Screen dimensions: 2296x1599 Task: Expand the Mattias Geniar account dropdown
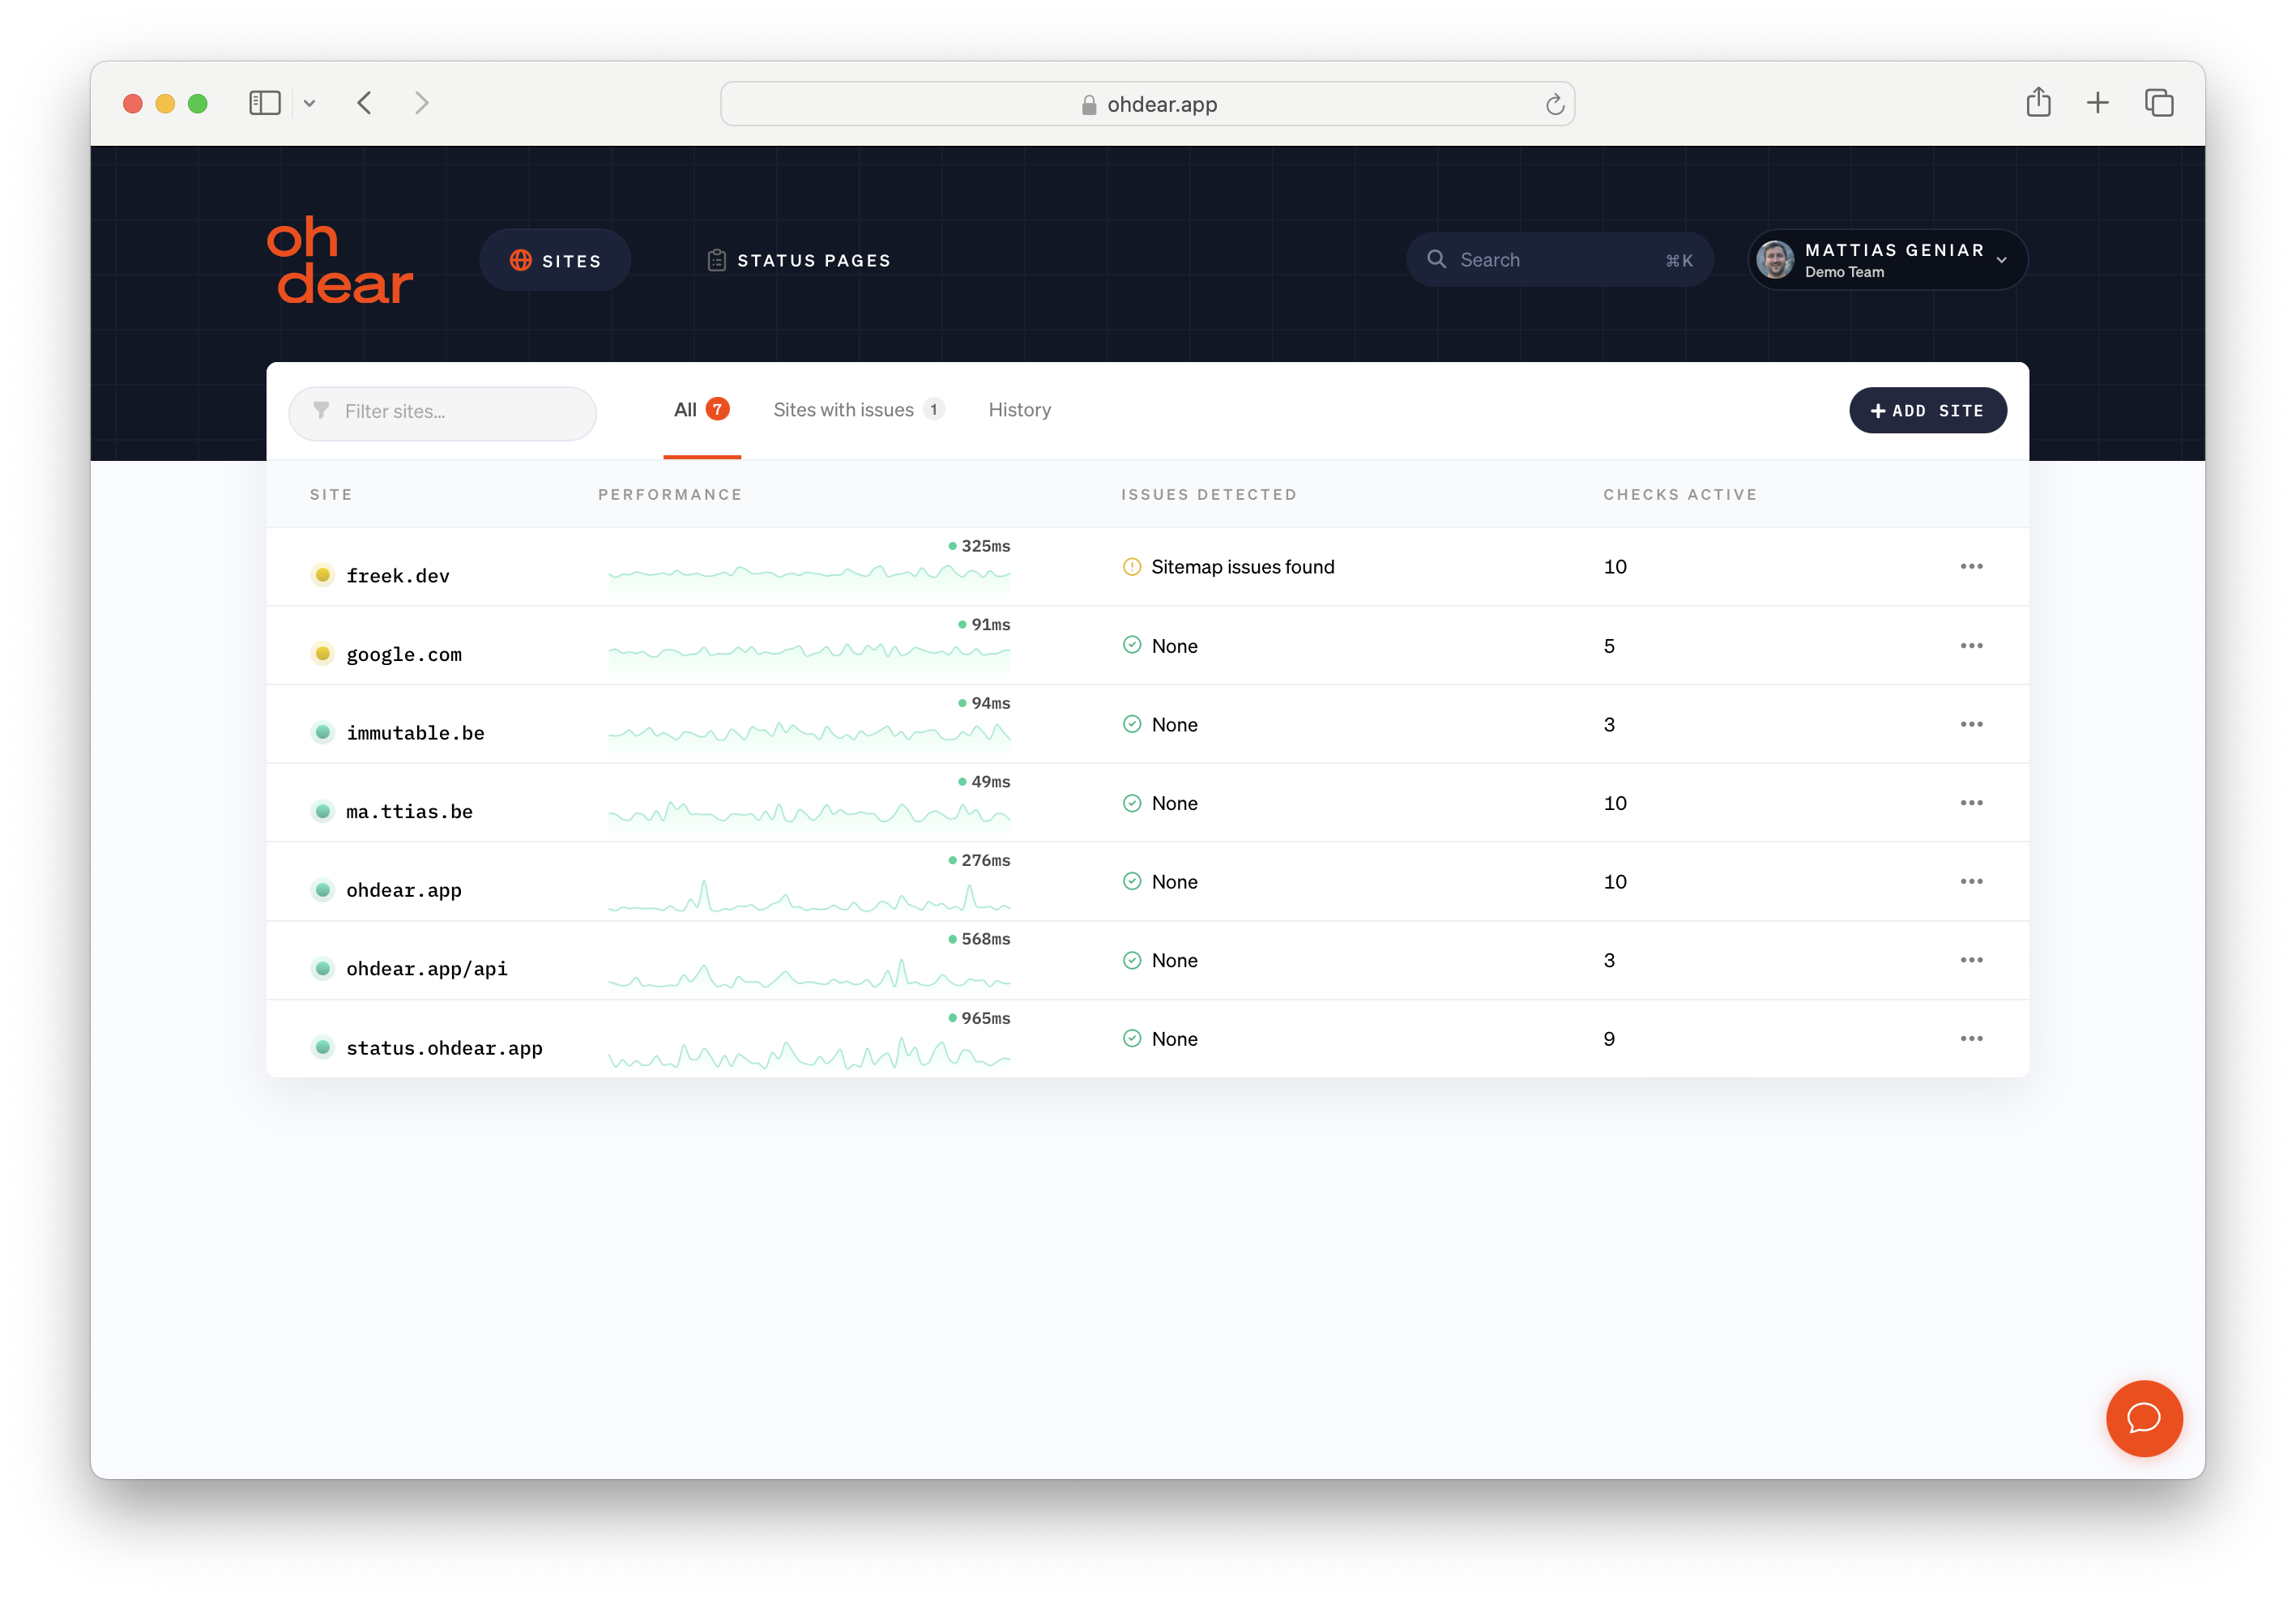coord(2001,260)
